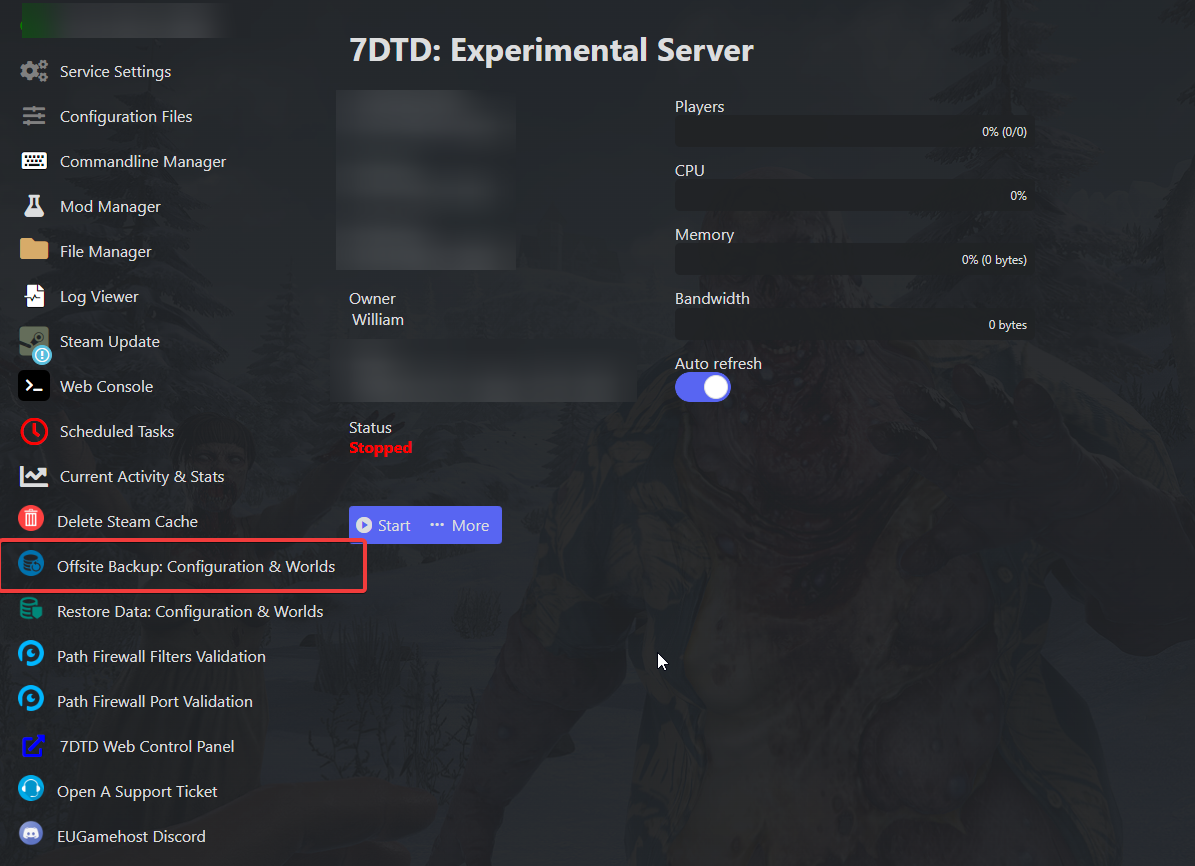Click the Delete Steam Cache trash icon

[x=31, y=519]
